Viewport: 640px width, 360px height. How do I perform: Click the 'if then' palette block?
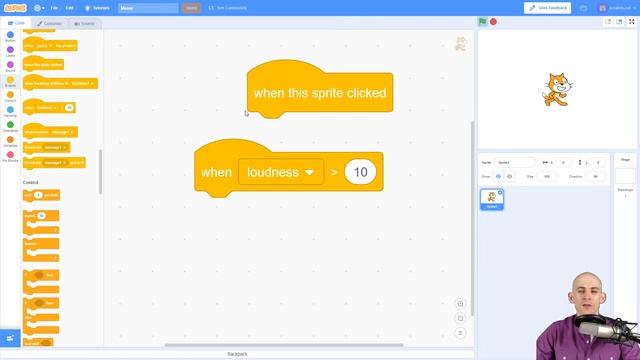point(41,281)
